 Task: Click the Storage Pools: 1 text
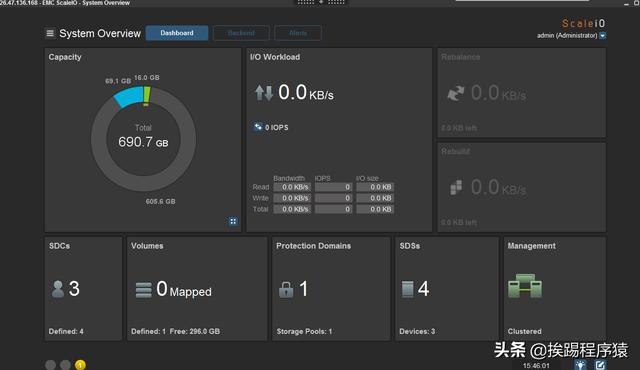click(304, 331)
